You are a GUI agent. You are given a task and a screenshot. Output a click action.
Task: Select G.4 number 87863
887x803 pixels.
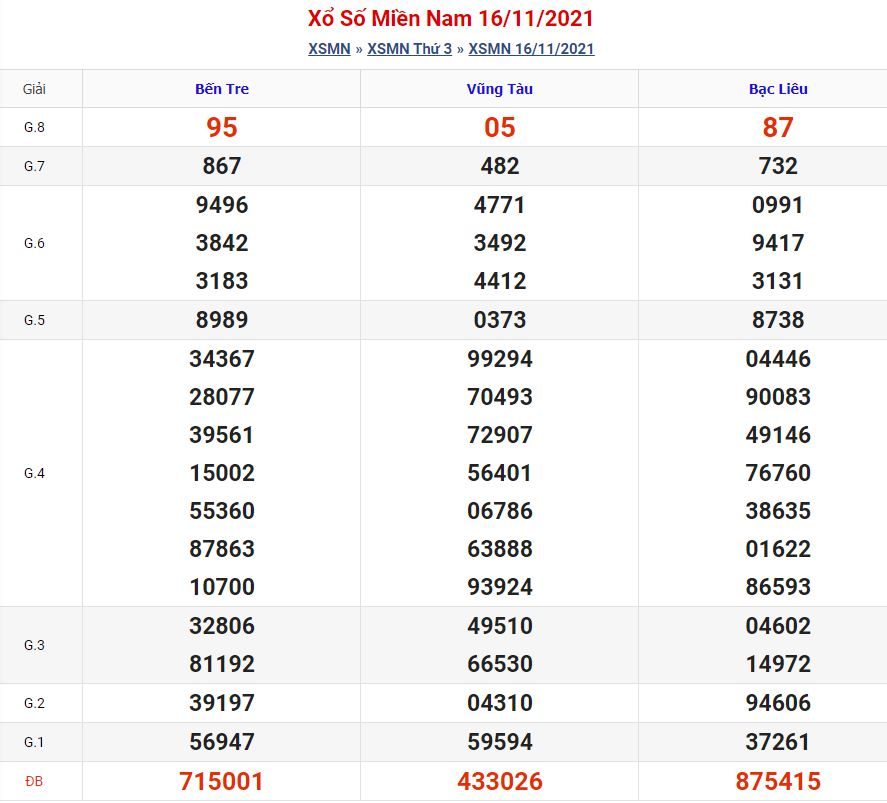pyautogui.click(x=222, y=549)
